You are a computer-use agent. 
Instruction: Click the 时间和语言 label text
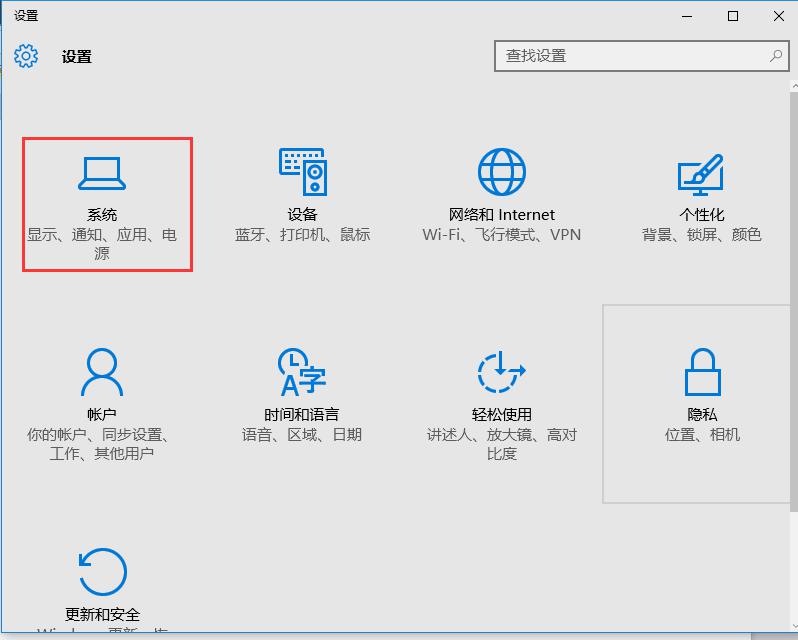302,415
